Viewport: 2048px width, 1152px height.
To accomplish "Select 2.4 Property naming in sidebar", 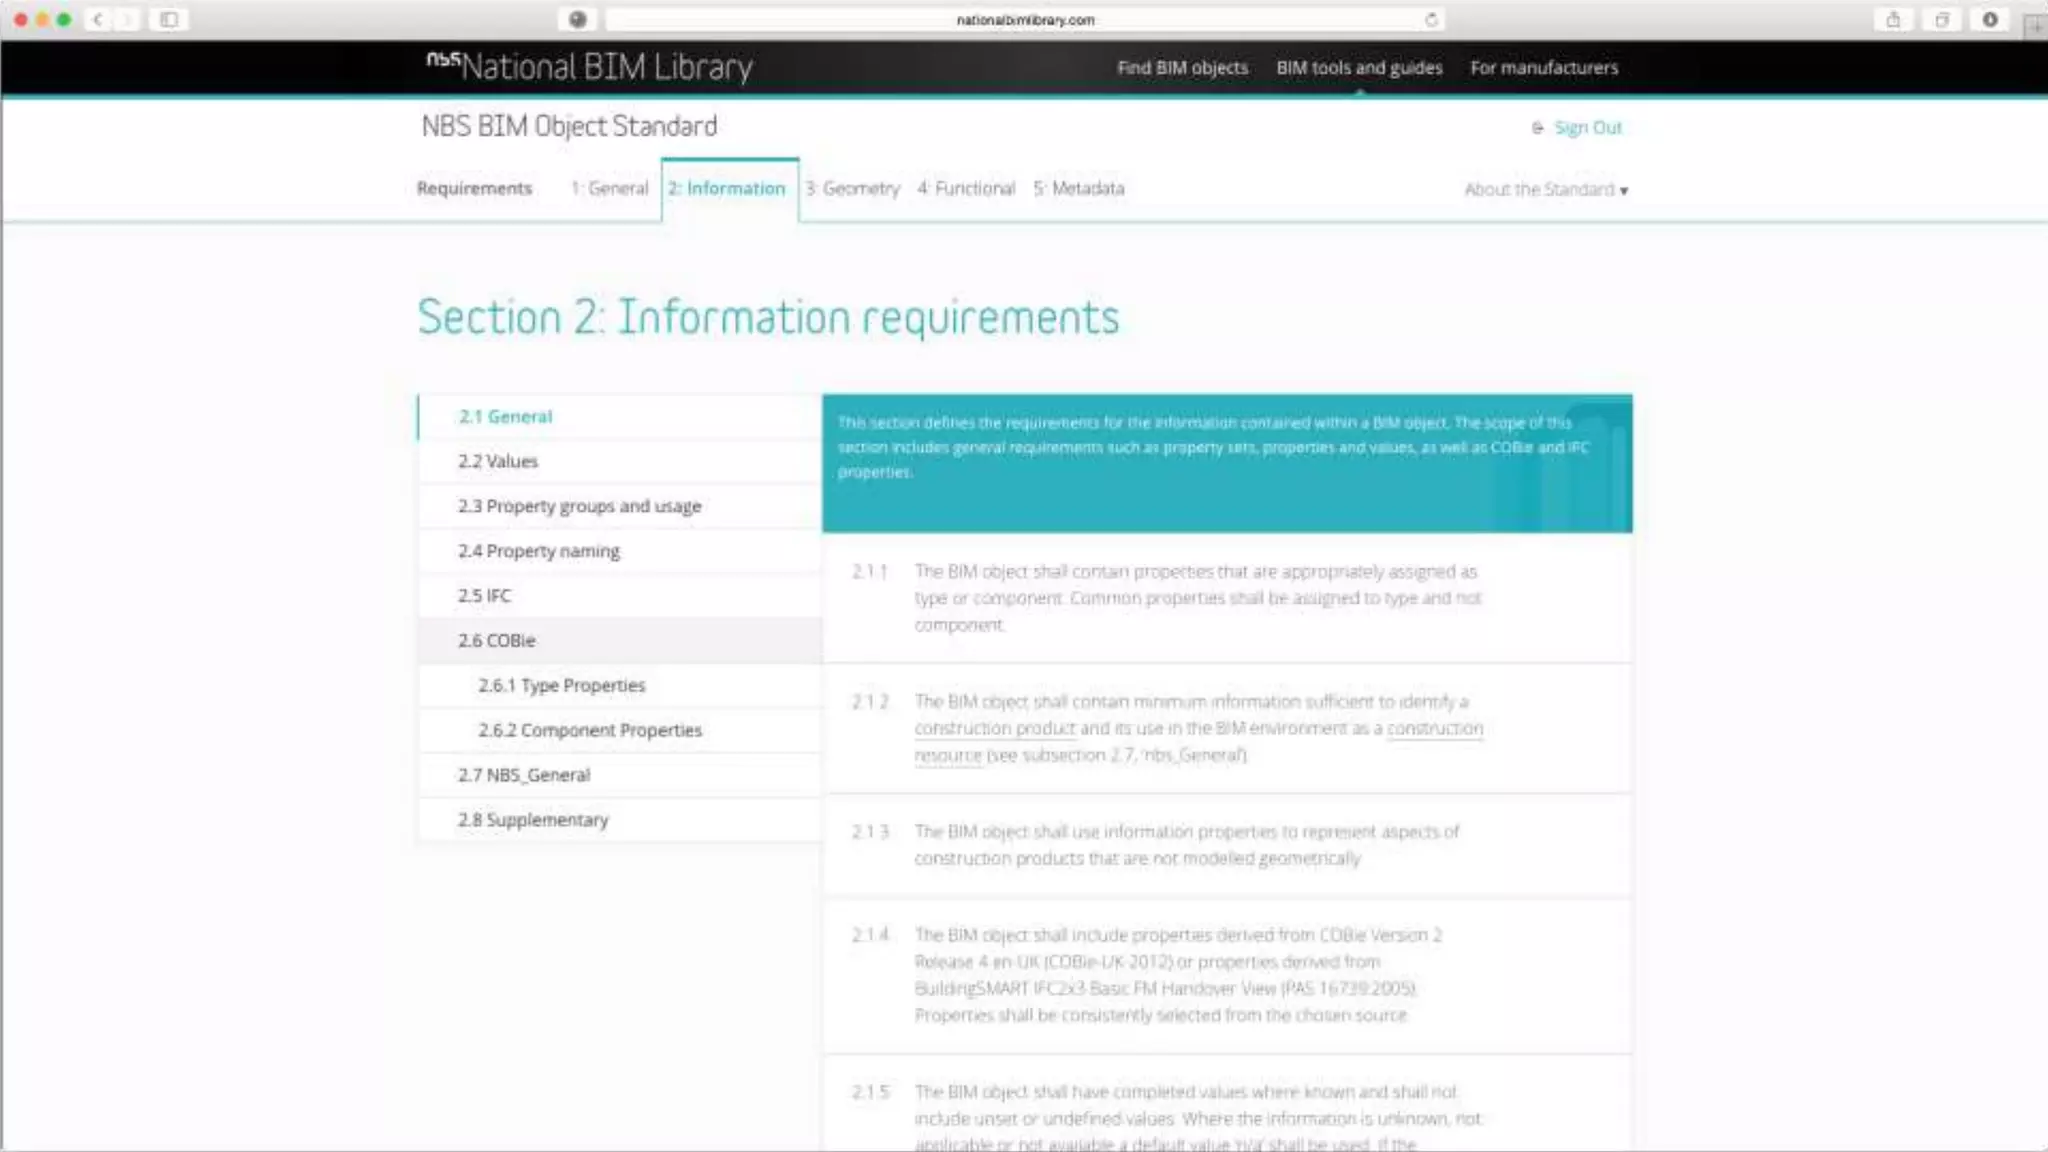I will [x=538, y=551].
